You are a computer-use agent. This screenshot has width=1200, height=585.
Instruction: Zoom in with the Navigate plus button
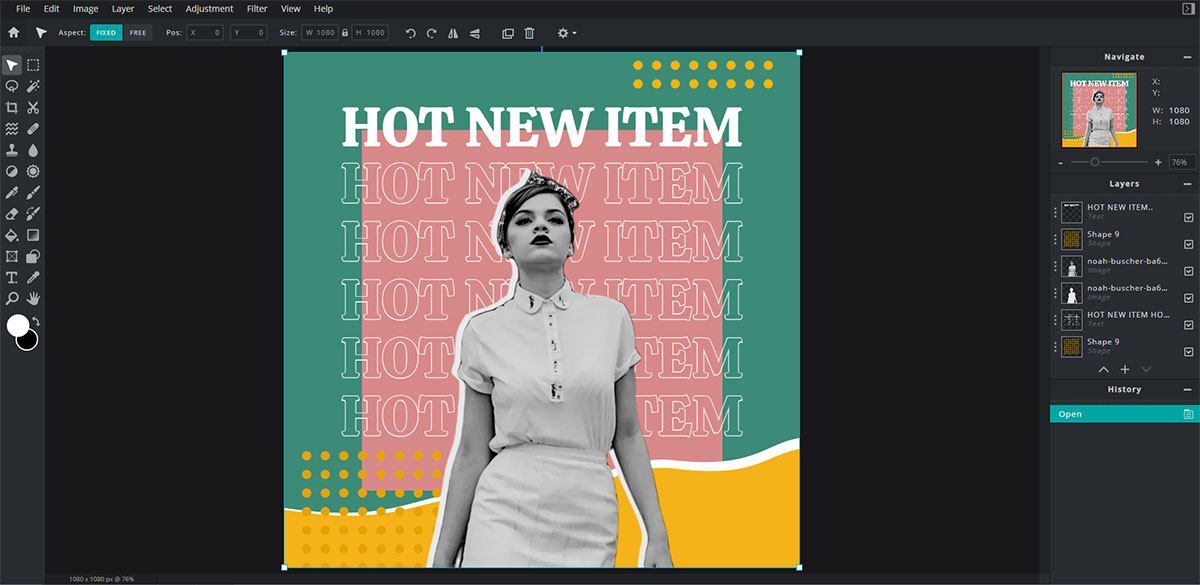(x=1158, y=162)
